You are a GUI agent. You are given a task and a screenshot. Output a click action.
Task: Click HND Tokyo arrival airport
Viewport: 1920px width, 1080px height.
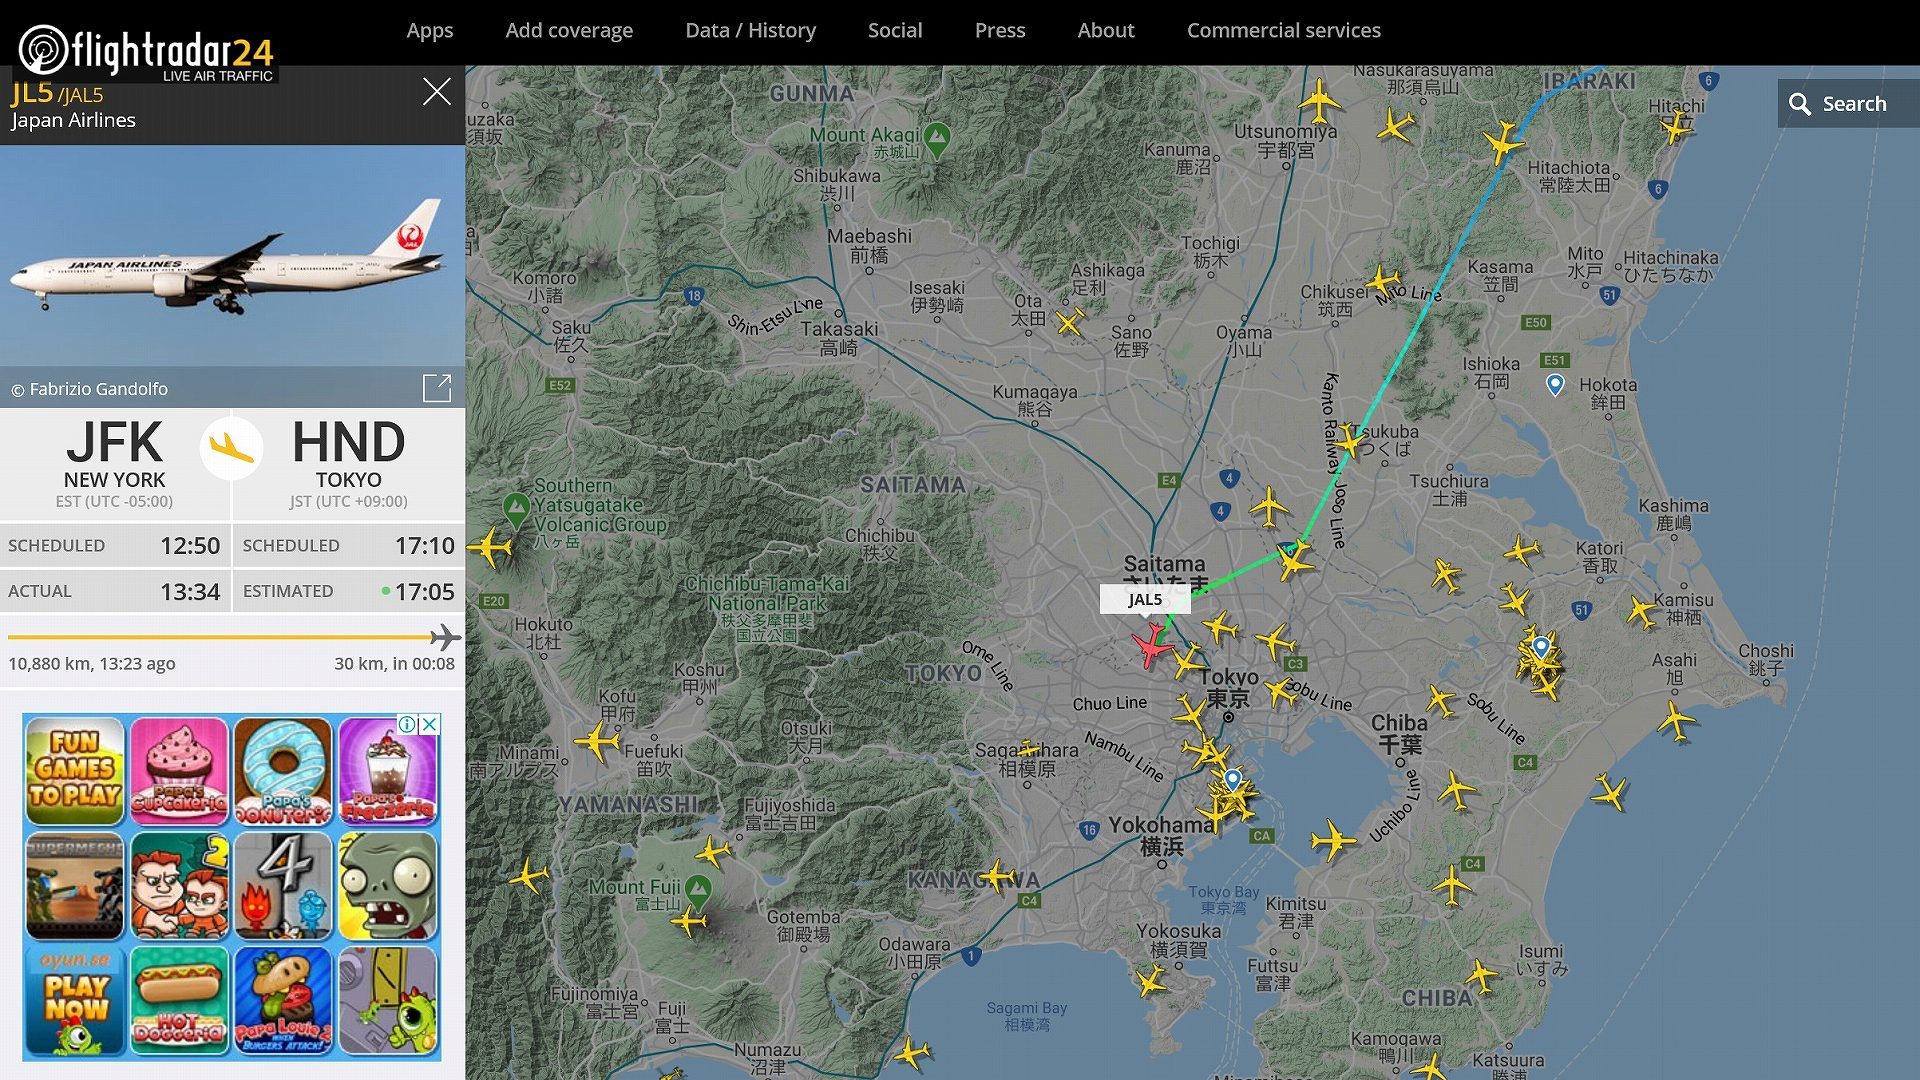coord(349,463)
